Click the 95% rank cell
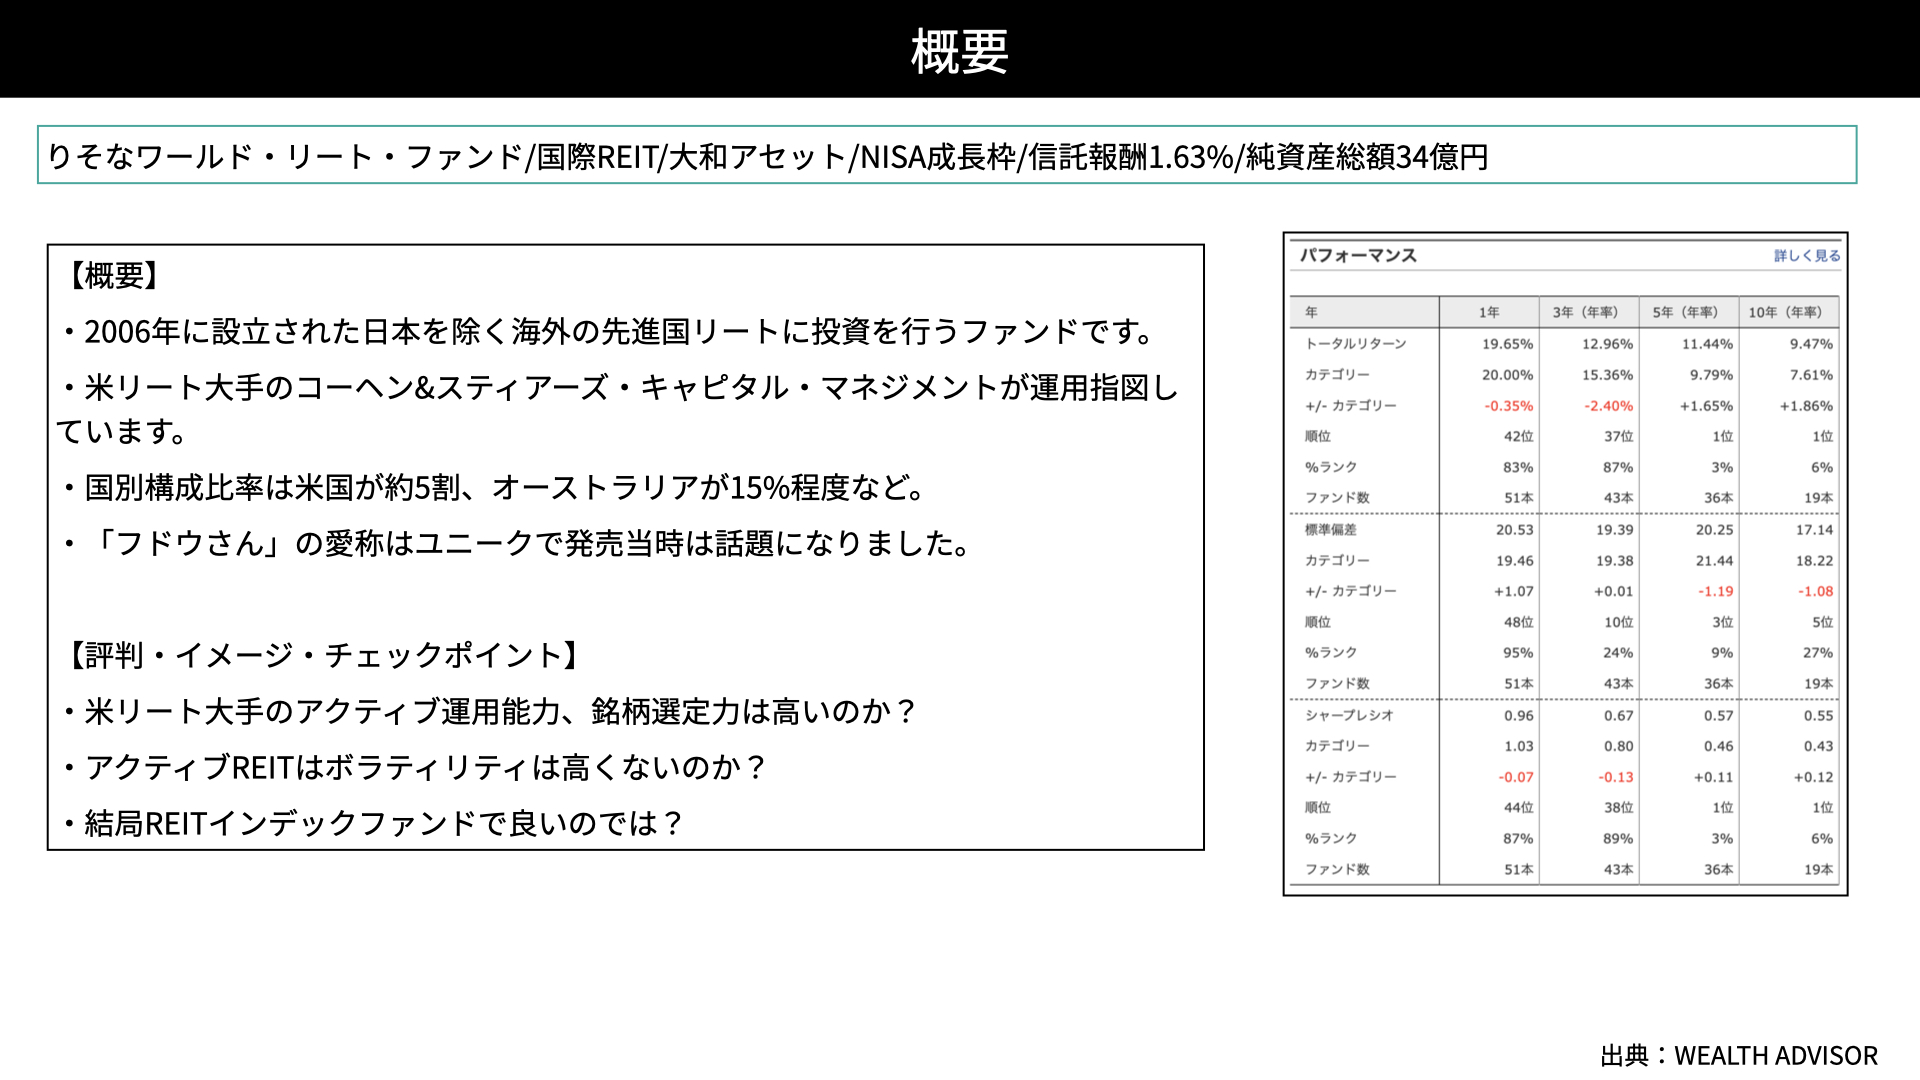The height and width of the screenshot is (1080, 1920). [1518, 653]
